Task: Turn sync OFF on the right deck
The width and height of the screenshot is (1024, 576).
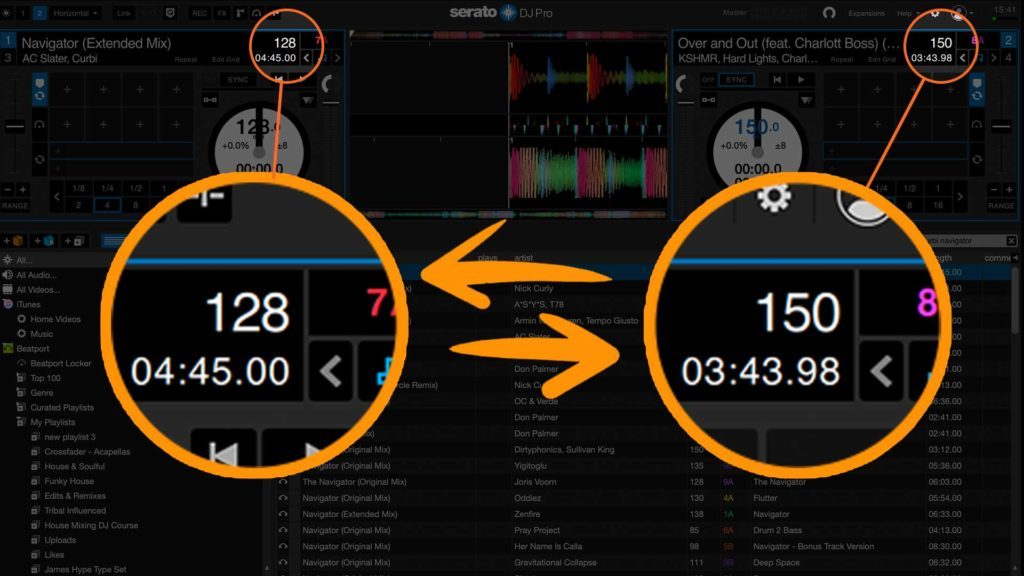Action: [709, 80]
